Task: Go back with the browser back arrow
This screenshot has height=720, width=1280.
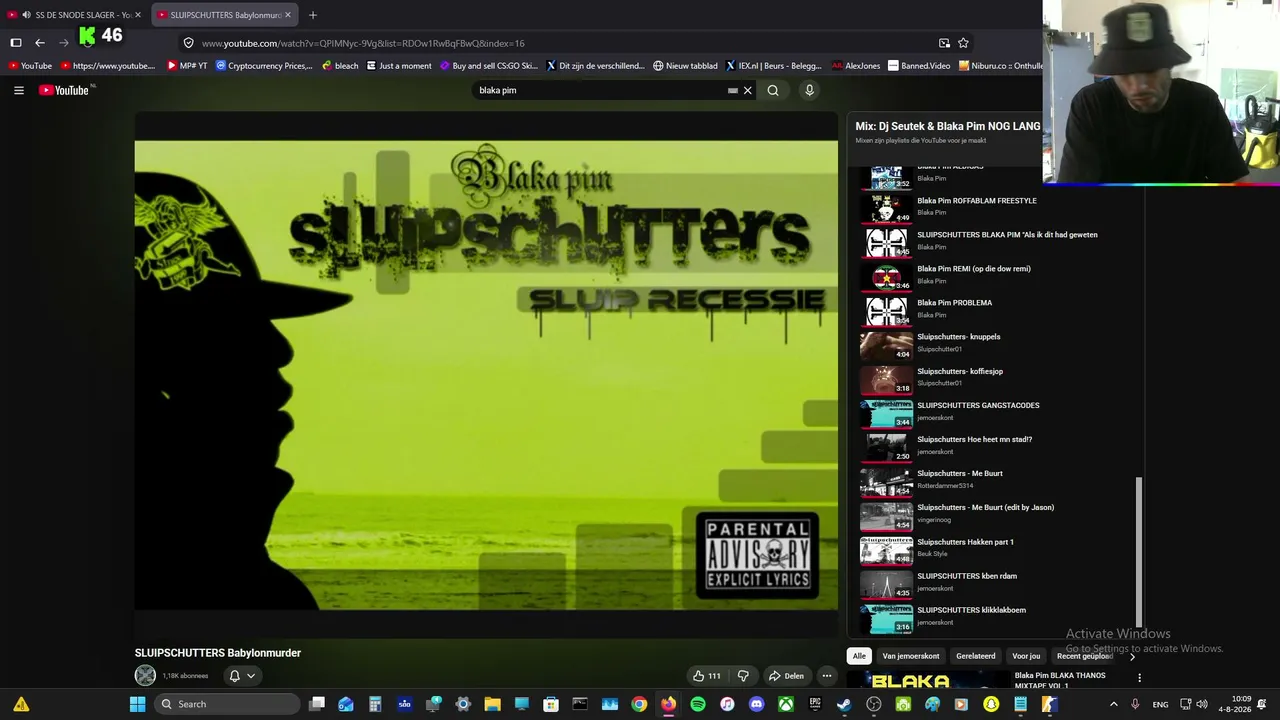Action: (x=40, y=43)
